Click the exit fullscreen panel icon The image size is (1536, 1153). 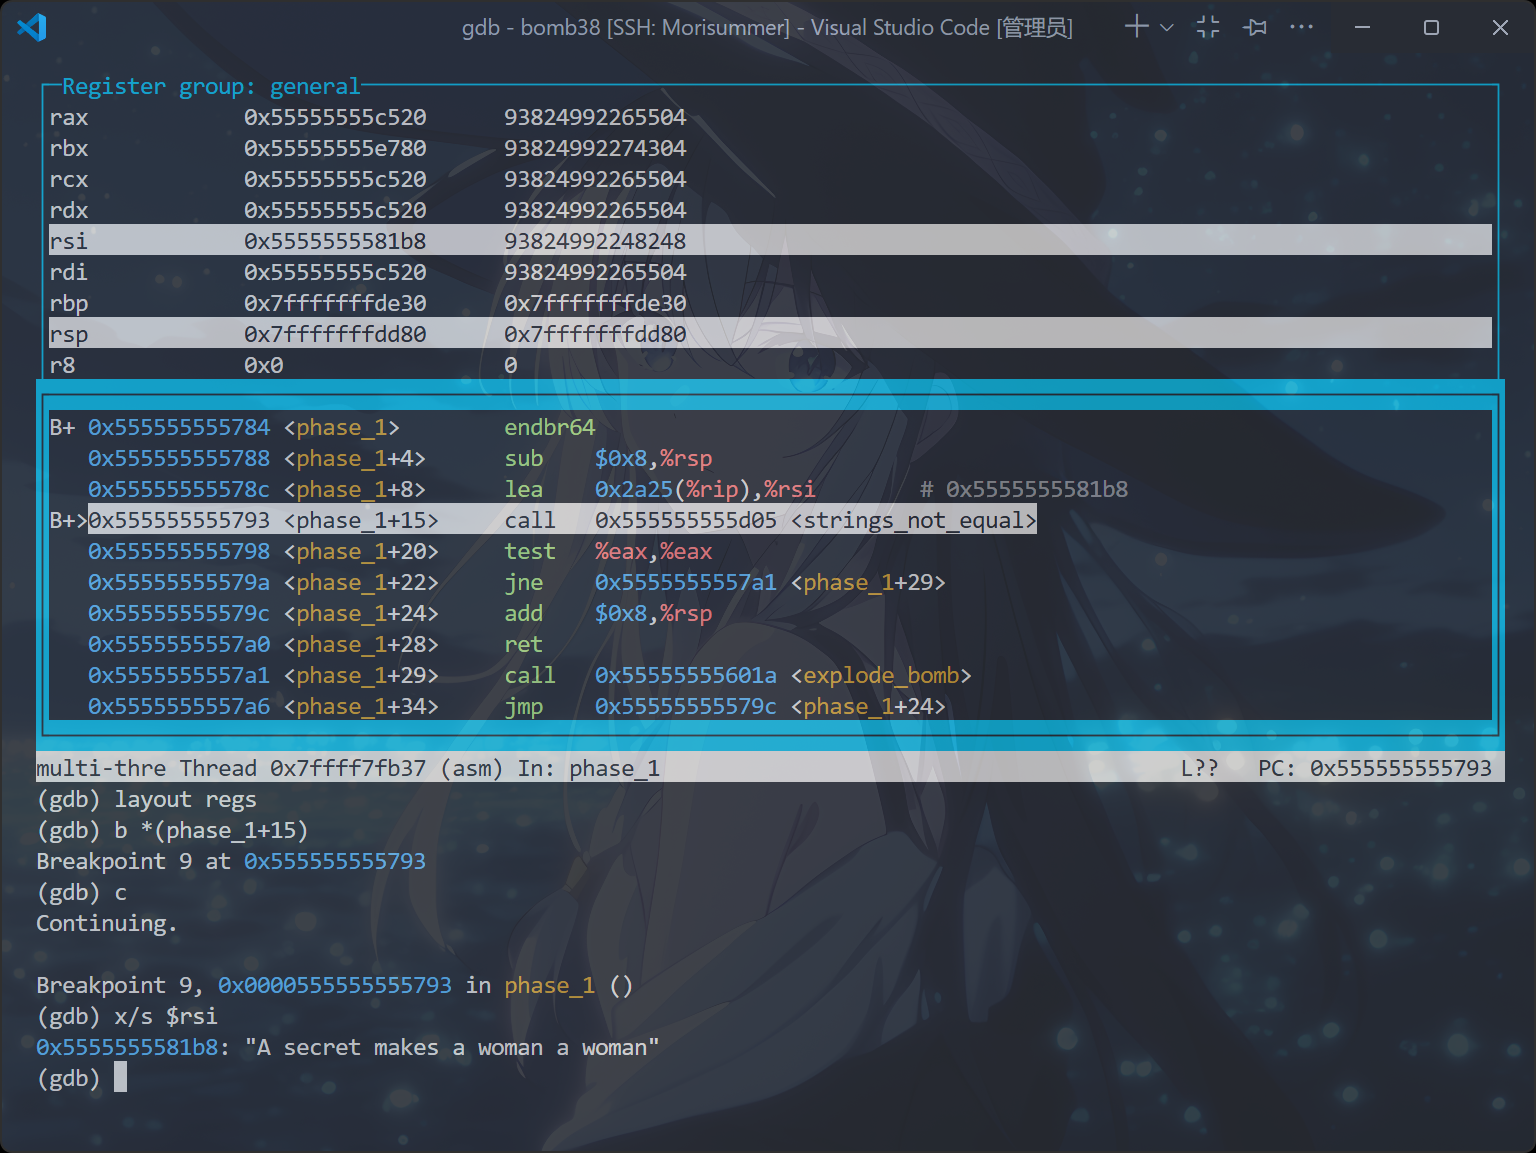point(1208,27)
